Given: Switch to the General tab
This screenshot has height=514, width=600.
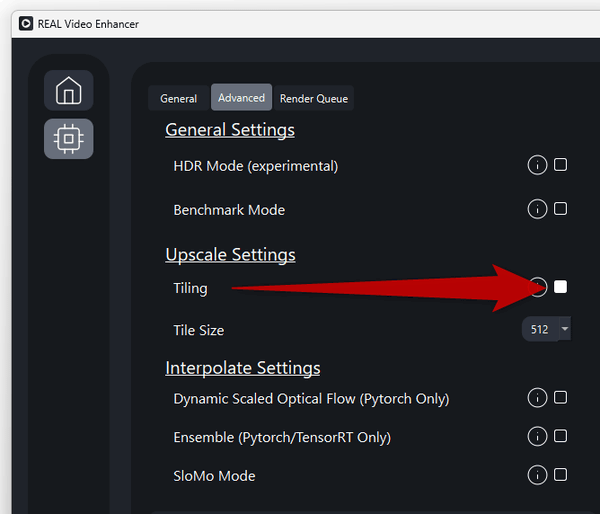Looking at the screenshot, I should pyautogui.click(x=178, y=98).
